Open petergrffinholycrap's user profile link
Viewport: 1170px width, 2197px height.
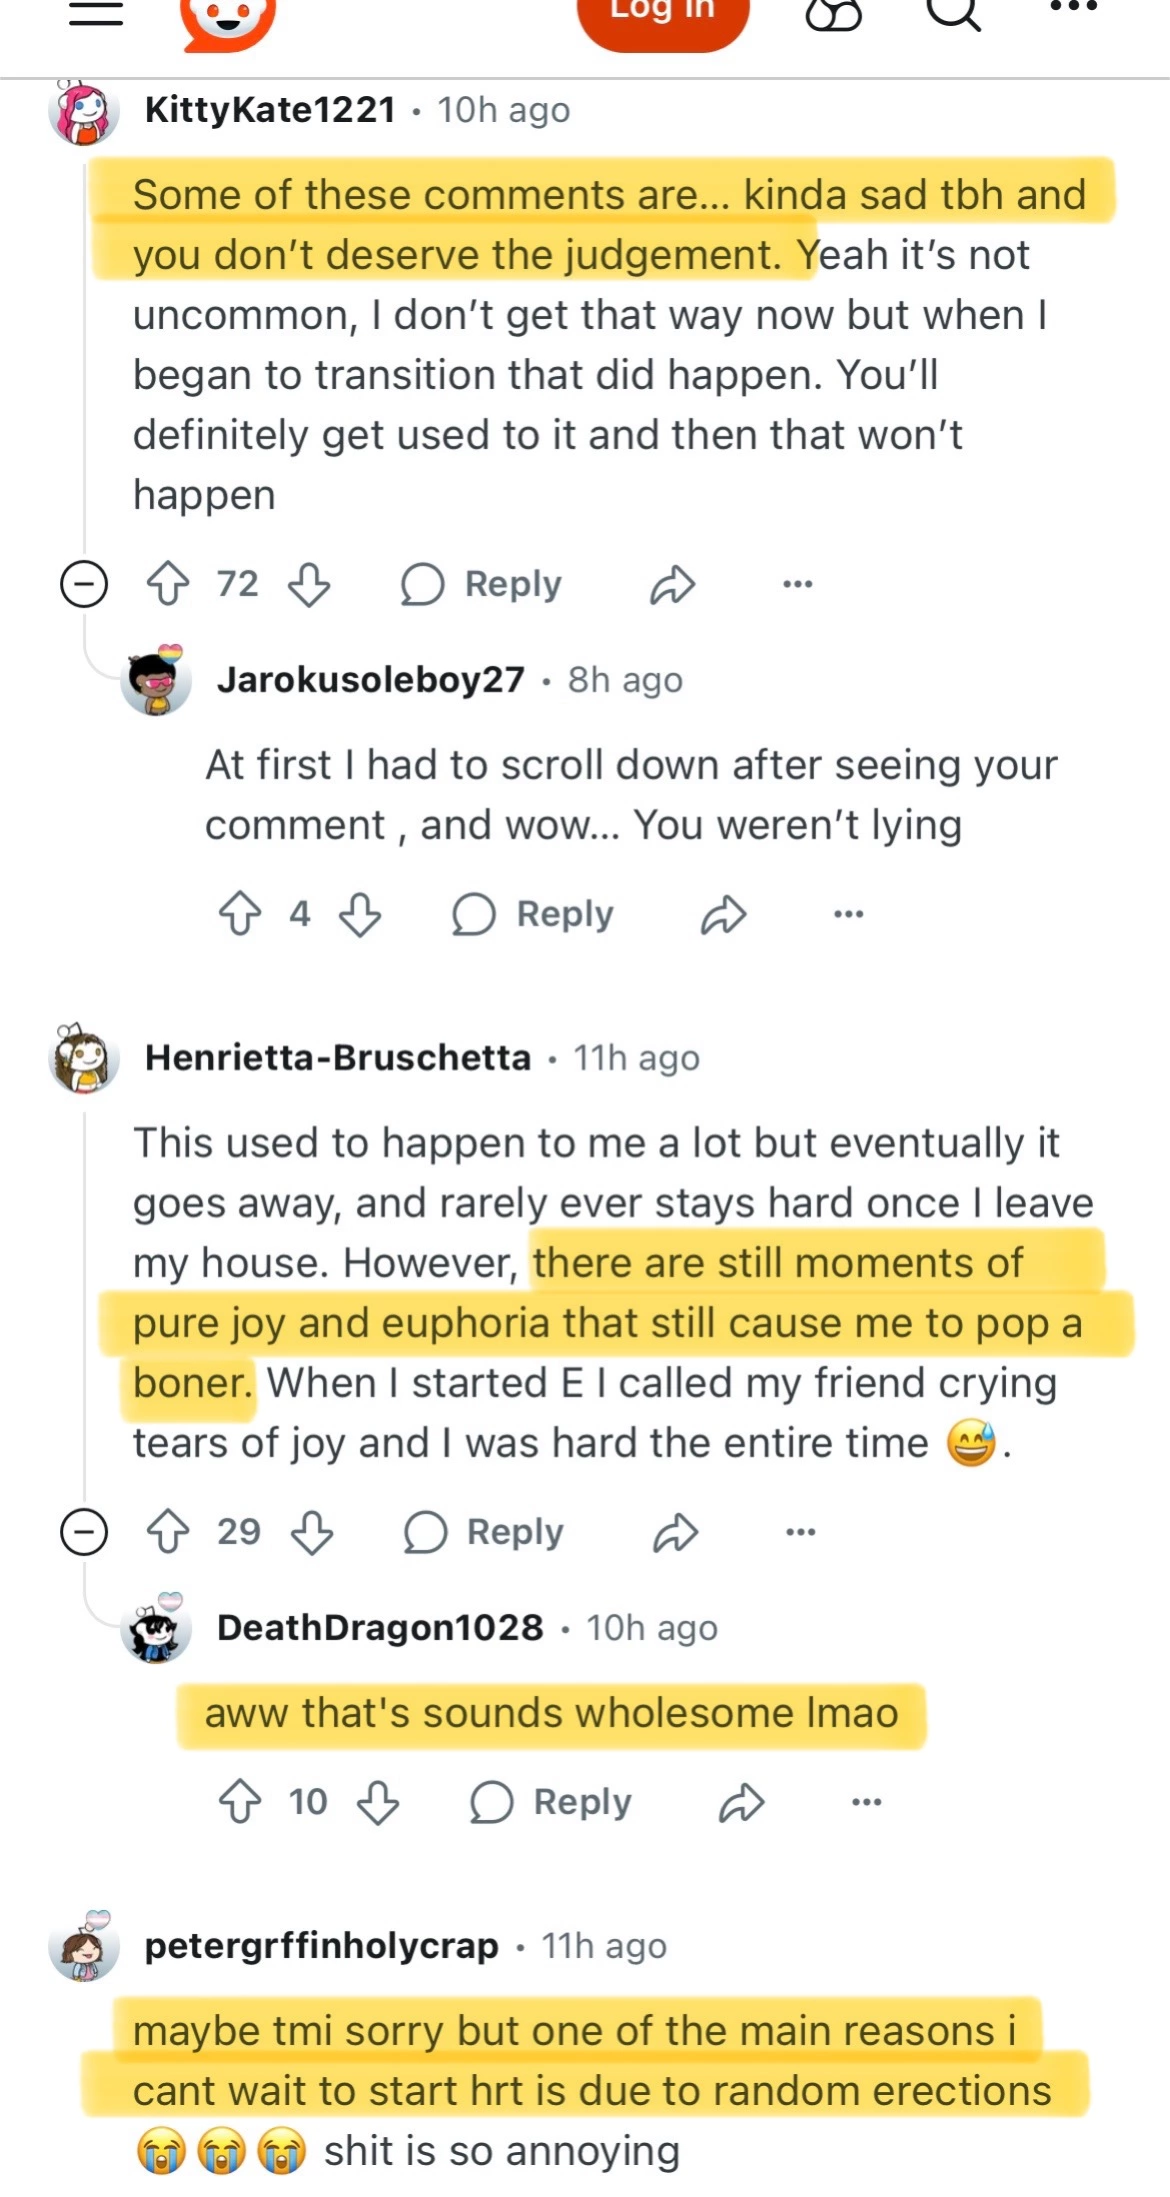(321, 1946)
